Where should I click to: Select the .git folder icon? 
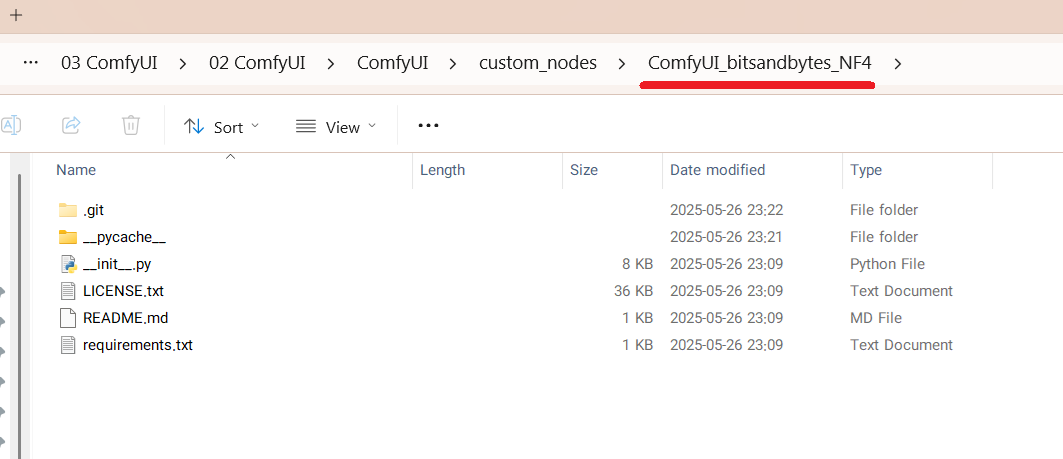68,210
